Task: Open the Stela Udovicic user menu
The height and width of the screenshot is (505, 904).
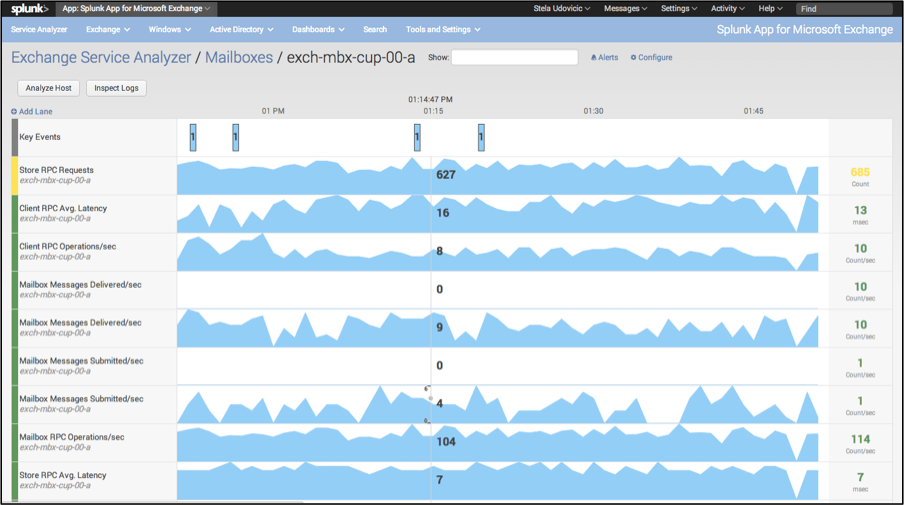Action: pyautogui.click(x=562, y=9)
